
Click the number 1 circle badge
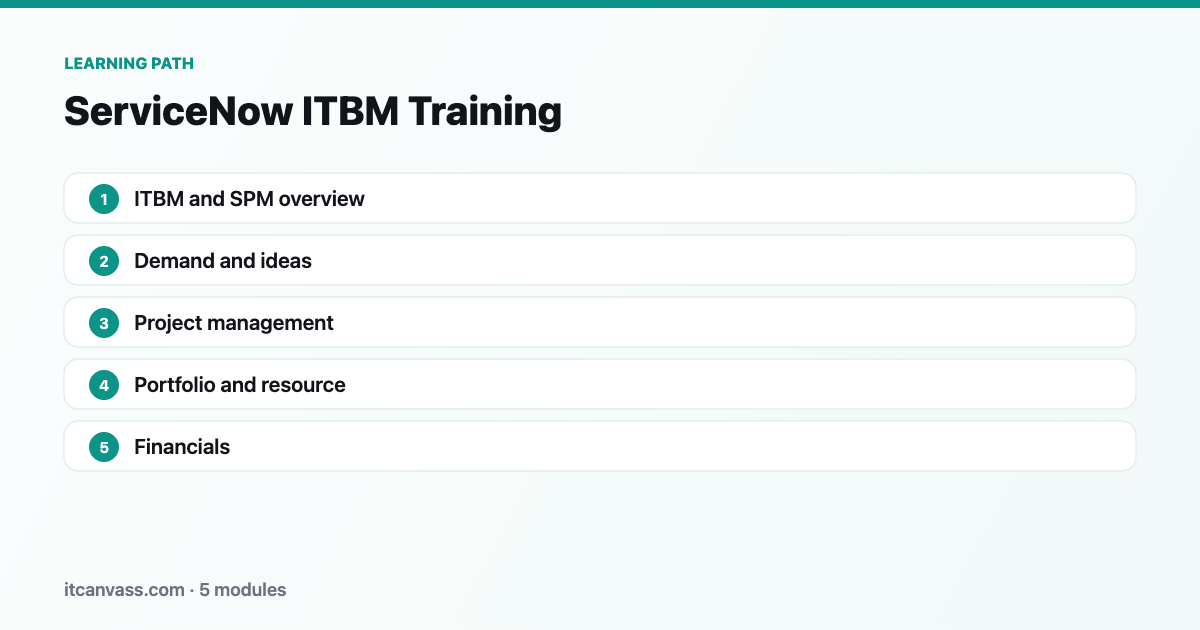104,199
